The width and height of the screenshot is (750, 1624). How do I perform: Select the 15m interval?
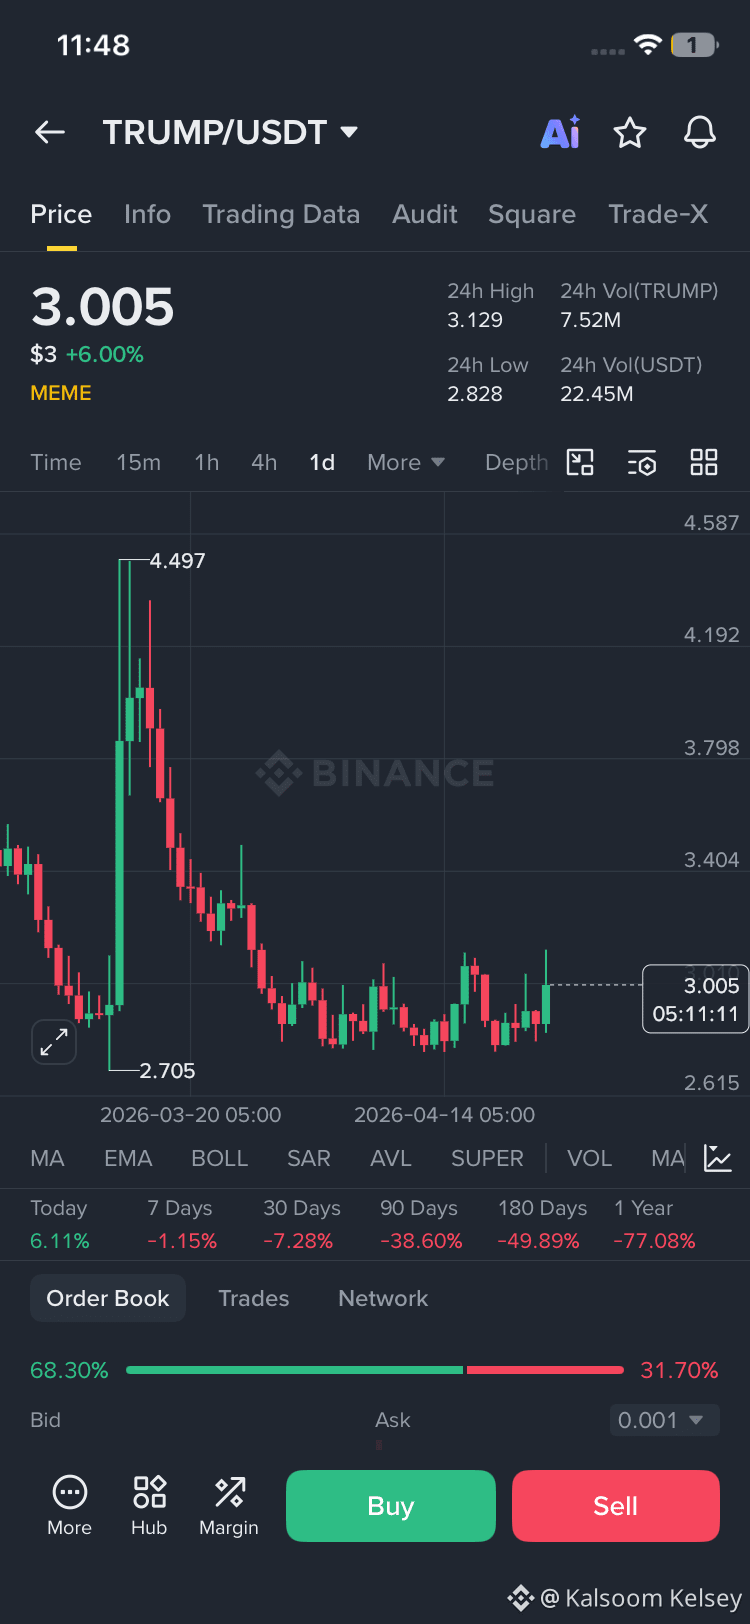coord(138,462)
